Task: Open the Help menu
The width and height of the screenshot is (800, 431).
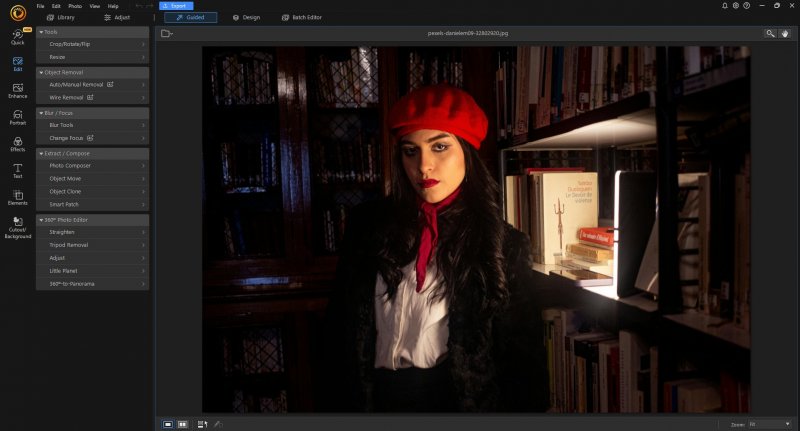Action: click(x=113, y=6)
